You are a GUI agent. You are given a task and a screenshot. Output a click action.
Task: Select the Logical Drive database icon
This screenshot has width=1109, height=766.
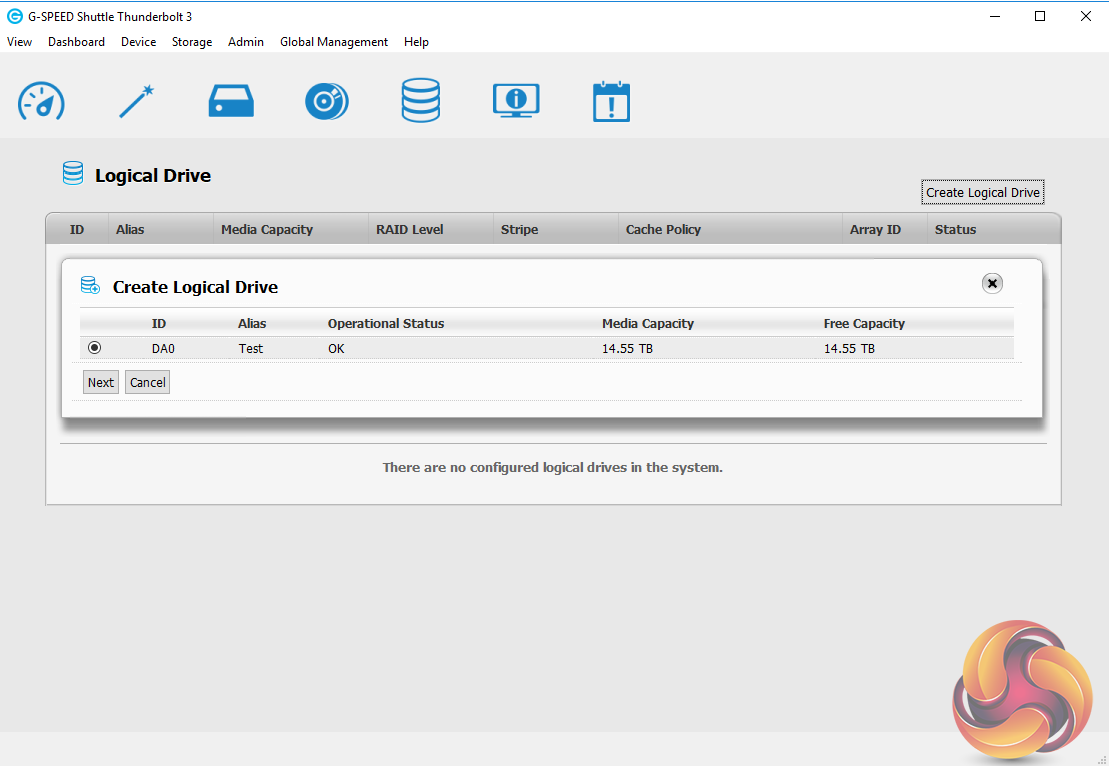(x=421, y=101)
